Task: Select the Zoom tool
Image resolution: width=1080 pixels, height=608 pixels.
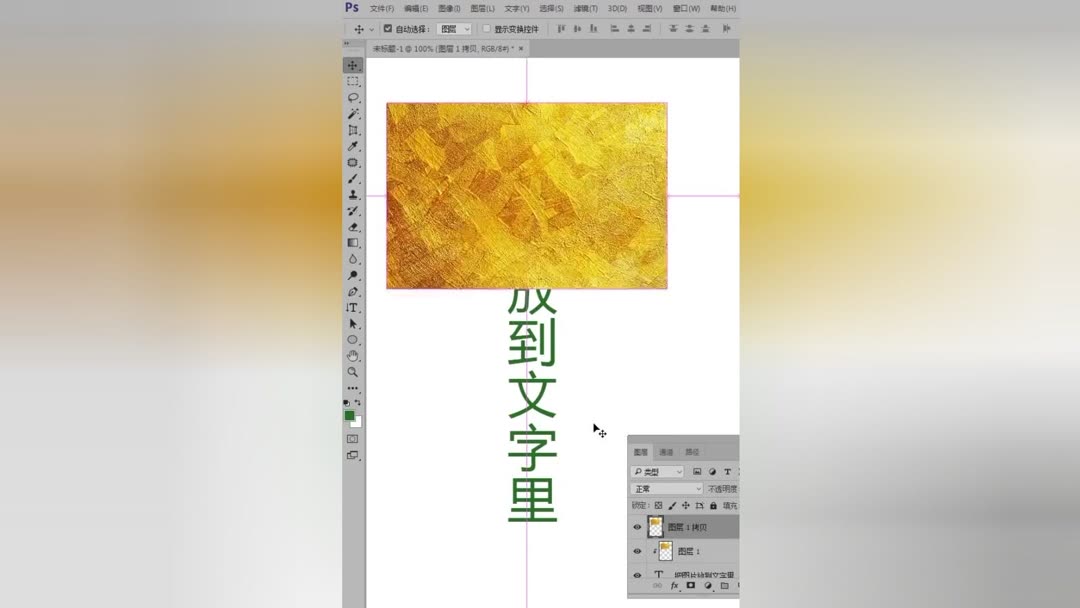Action: tap(352, 371)
